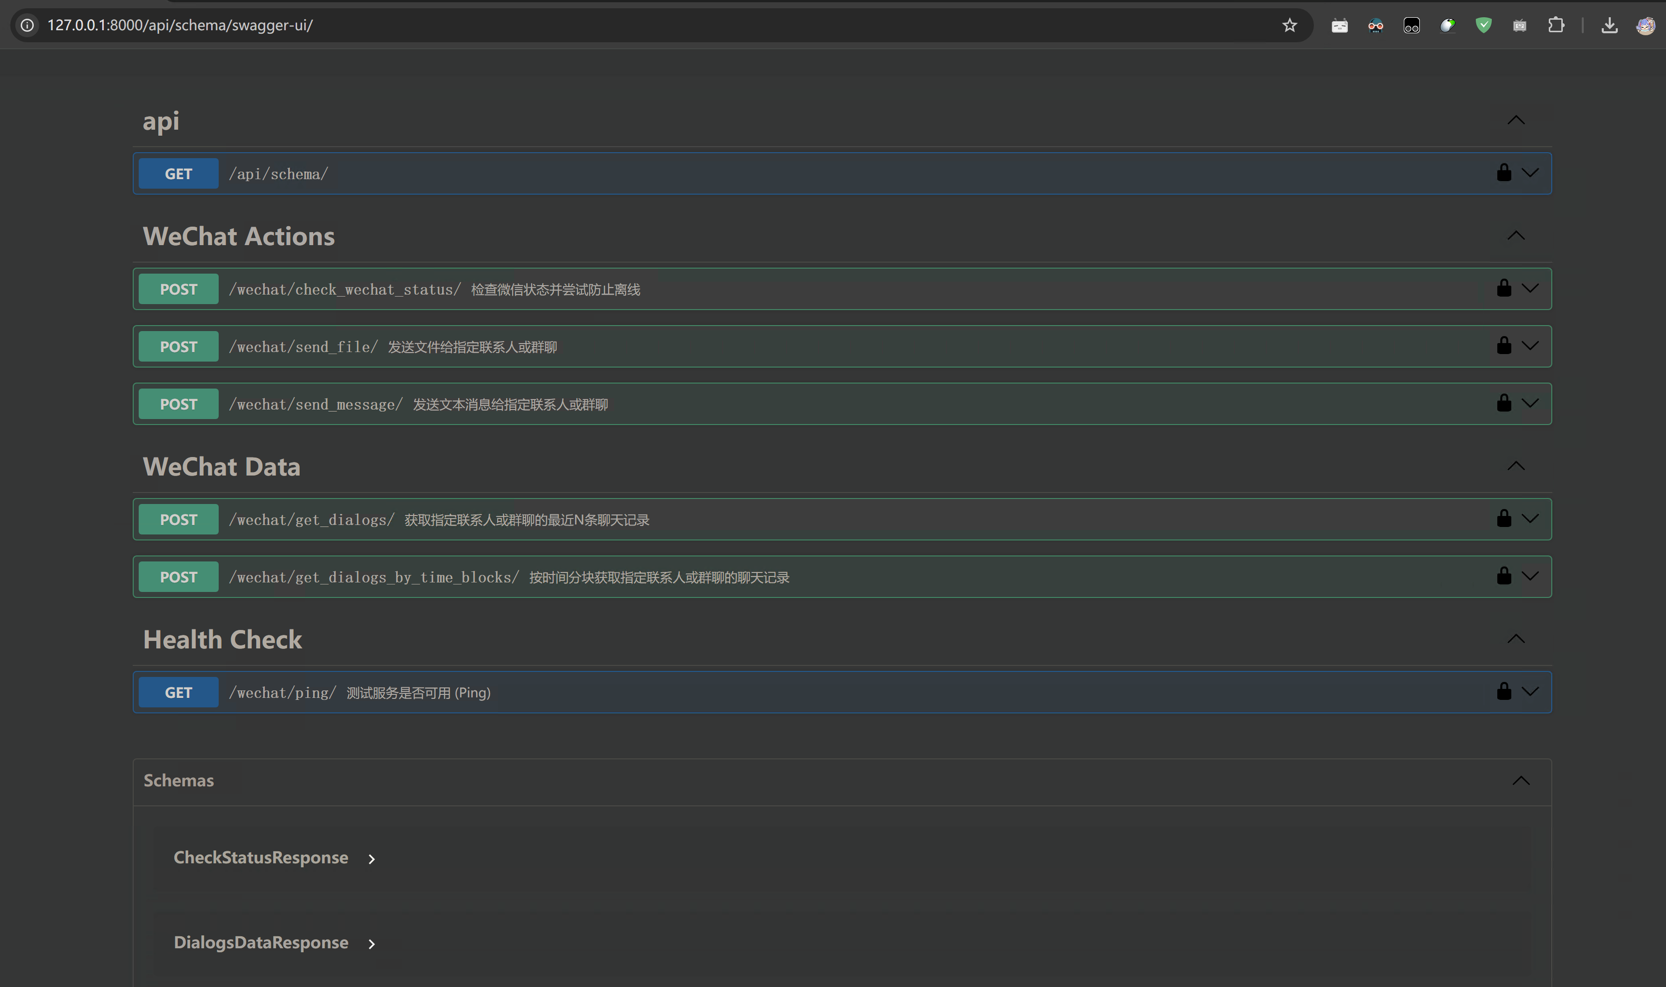Click the description '按时间分块获取指定联系人或群聊的聊天记录'
Viewport: 1666px width, 987px height.
(660, 578)
